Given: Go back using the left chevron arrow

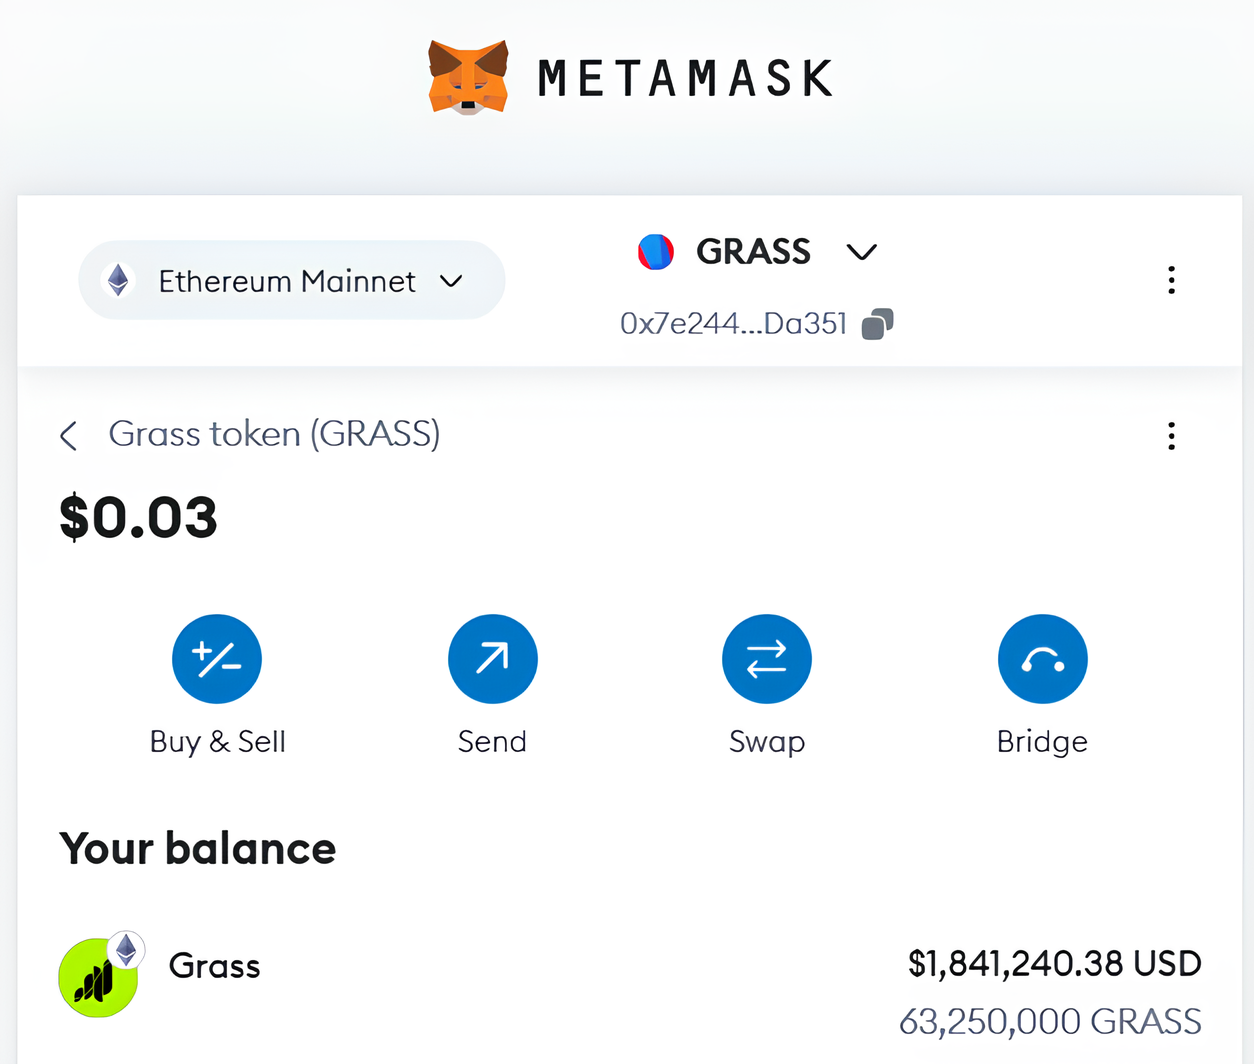Looking at the screenshot, I should pos(68,435).
